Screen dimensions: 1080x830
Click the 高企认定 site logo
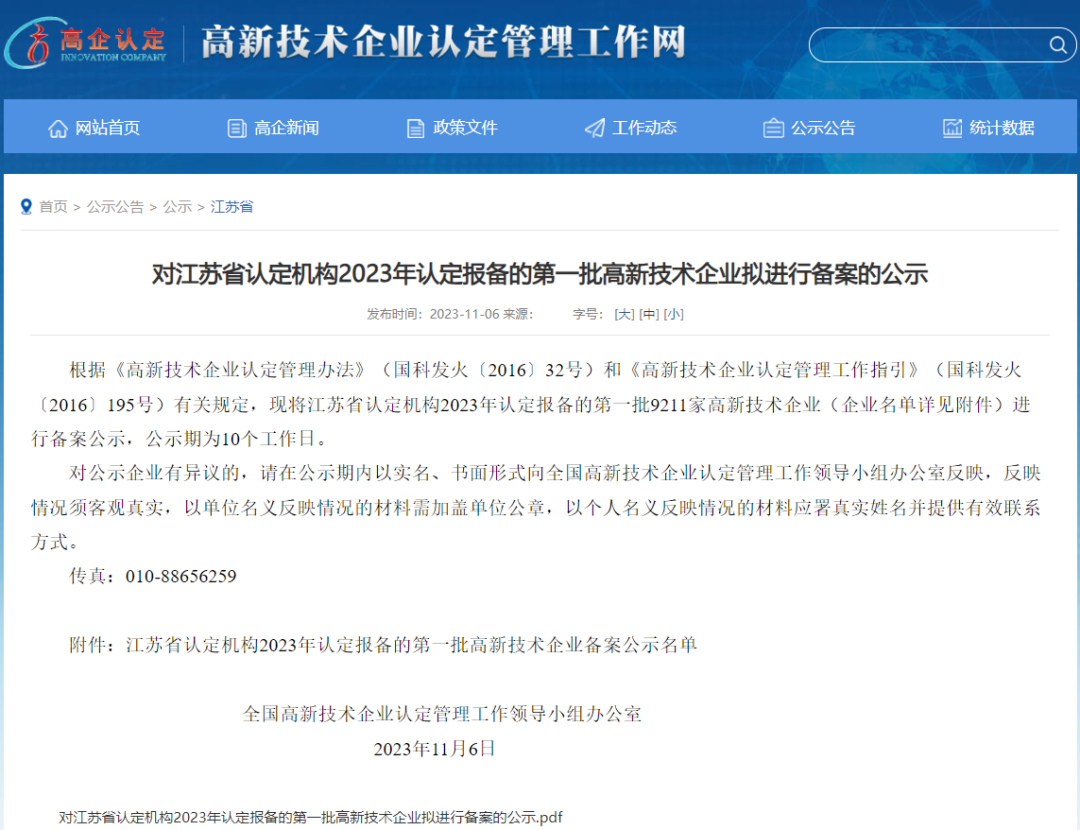point(86,43)
